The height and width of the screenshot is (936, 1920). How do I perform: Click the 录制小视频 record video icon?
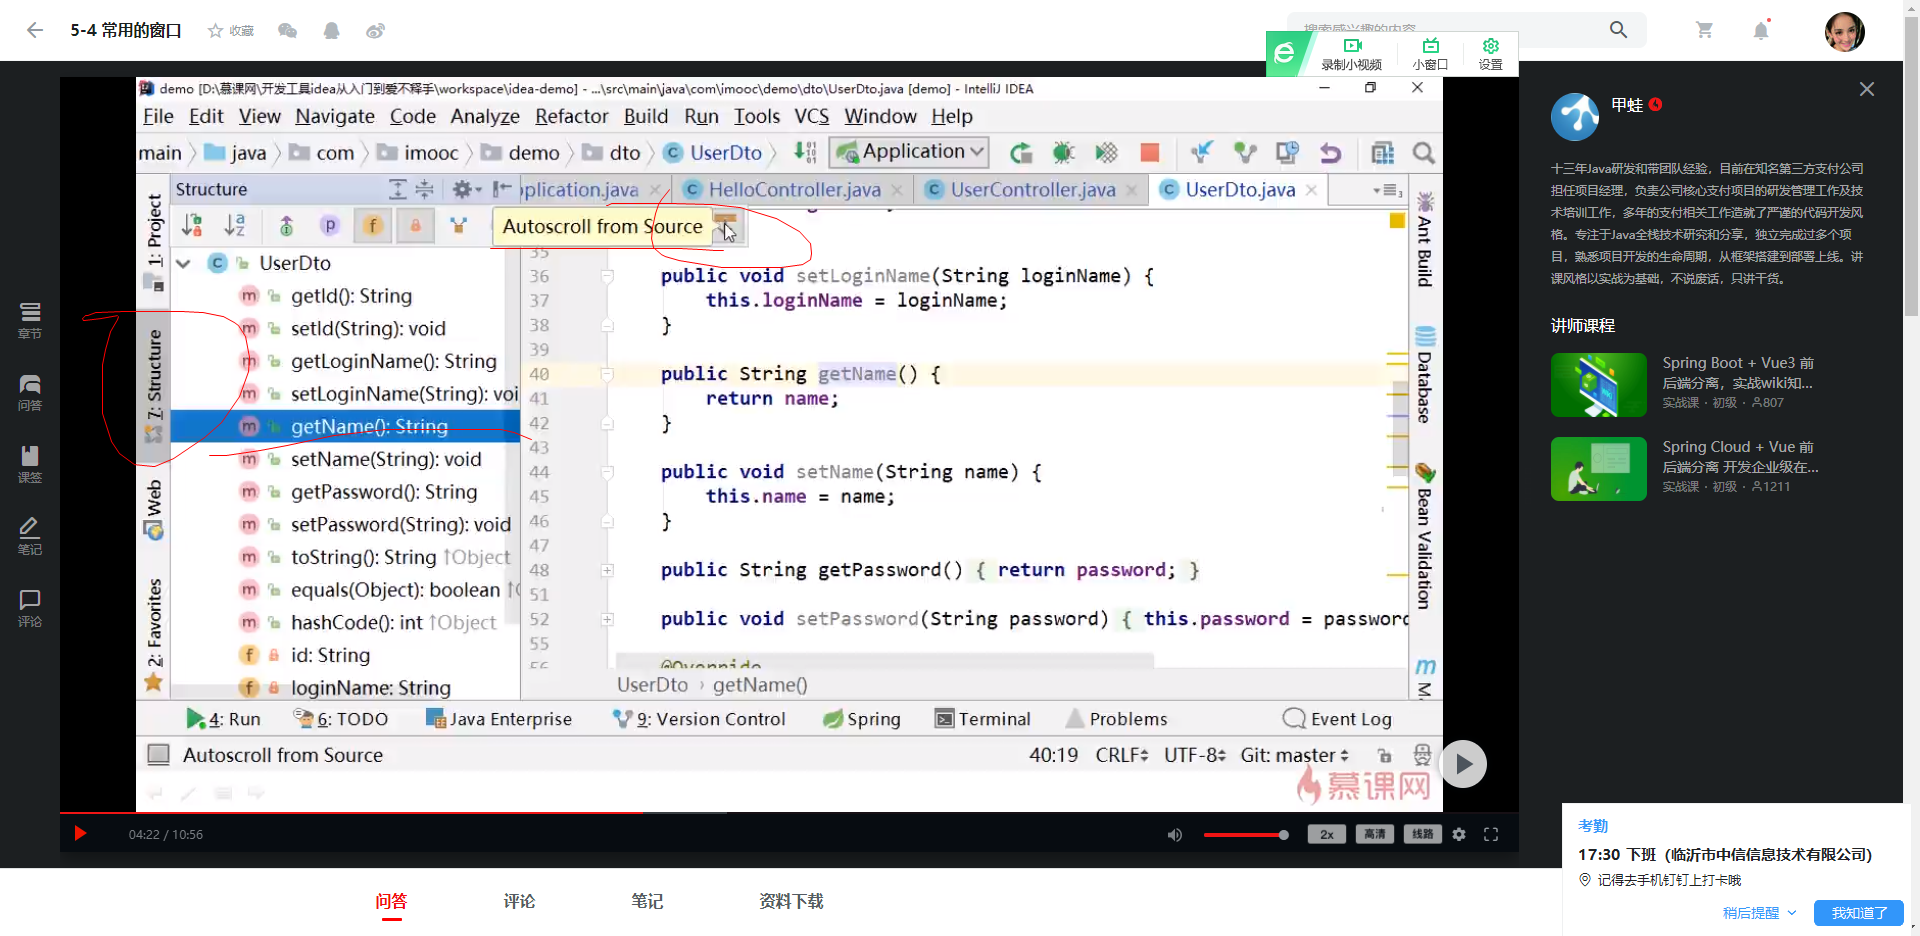[x=1352, y=54]
